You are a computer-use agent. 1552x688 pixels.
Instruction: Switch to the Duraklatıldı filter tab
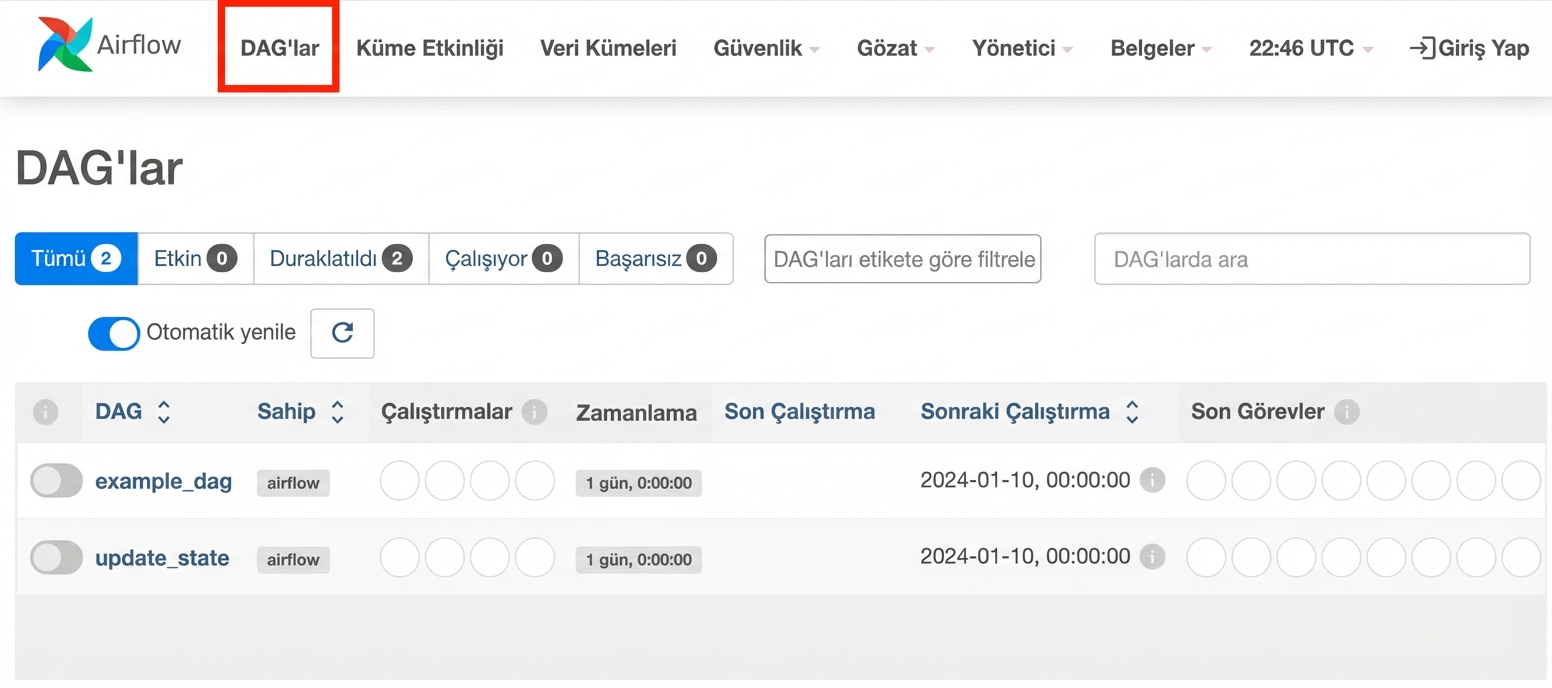pyautogui.click(x=340, y=258)
